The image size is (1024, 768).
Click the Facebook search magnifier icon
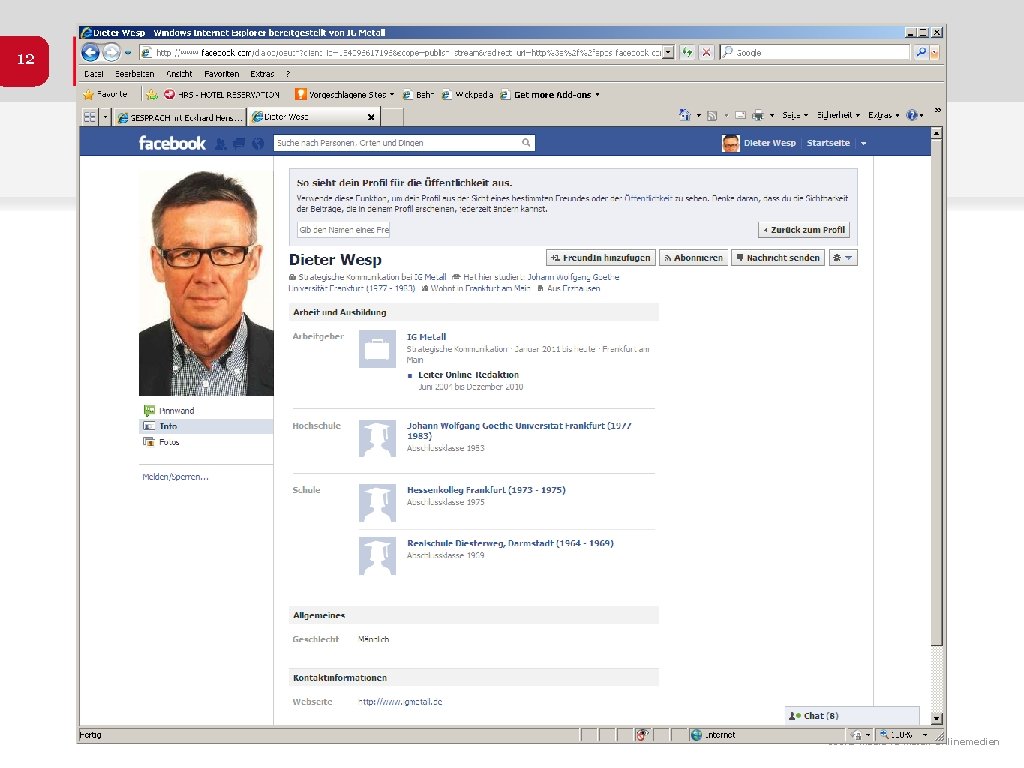526,143
